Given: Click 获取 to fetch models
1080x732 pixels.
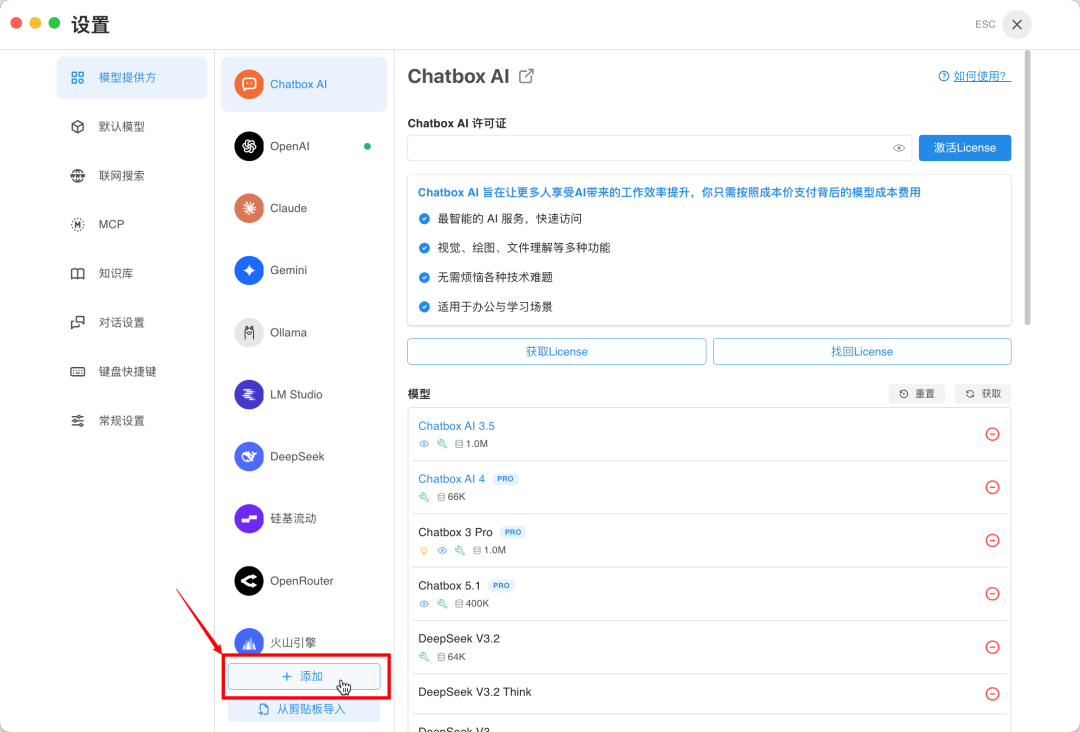Looking at the screenshot, I should (x=983, y=394).
